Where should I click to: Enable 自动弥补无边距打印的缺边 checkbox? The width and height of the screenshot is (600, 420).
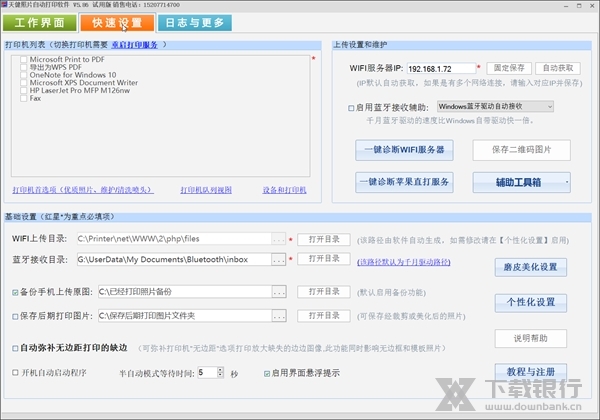(15, 348)
